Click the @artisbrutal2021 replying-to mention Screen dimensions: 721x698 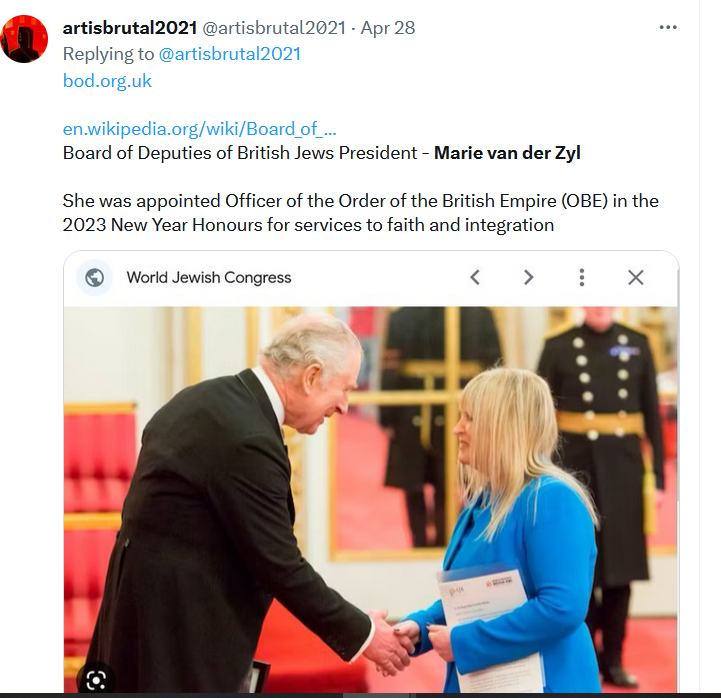point(229,54)
